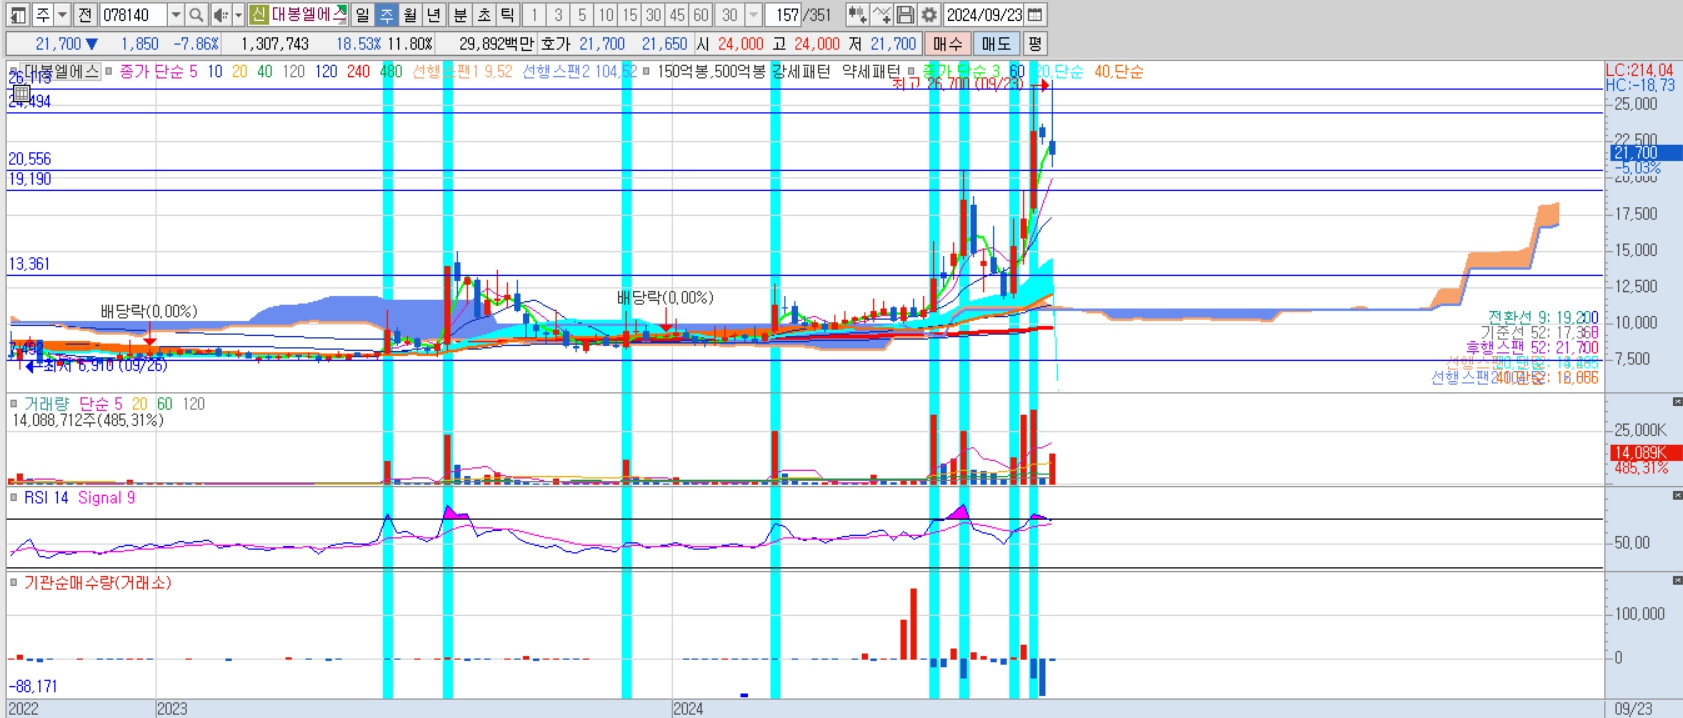Open the stock code search magnifier
The height and width of the screenshot is (718, 1683).
pos(197,15)
